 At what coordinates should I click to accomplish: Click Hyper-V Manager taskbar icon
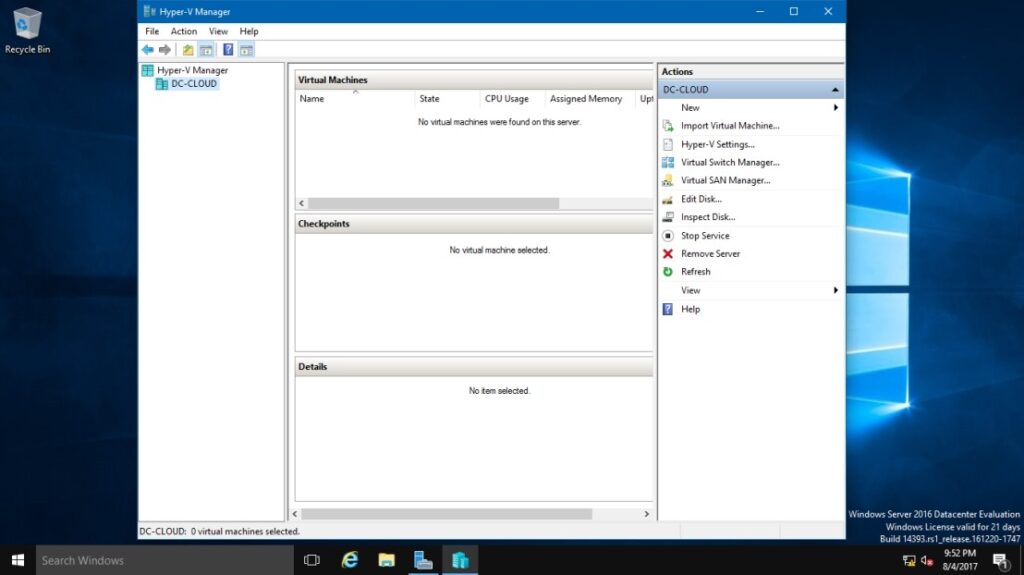point(460,560)
